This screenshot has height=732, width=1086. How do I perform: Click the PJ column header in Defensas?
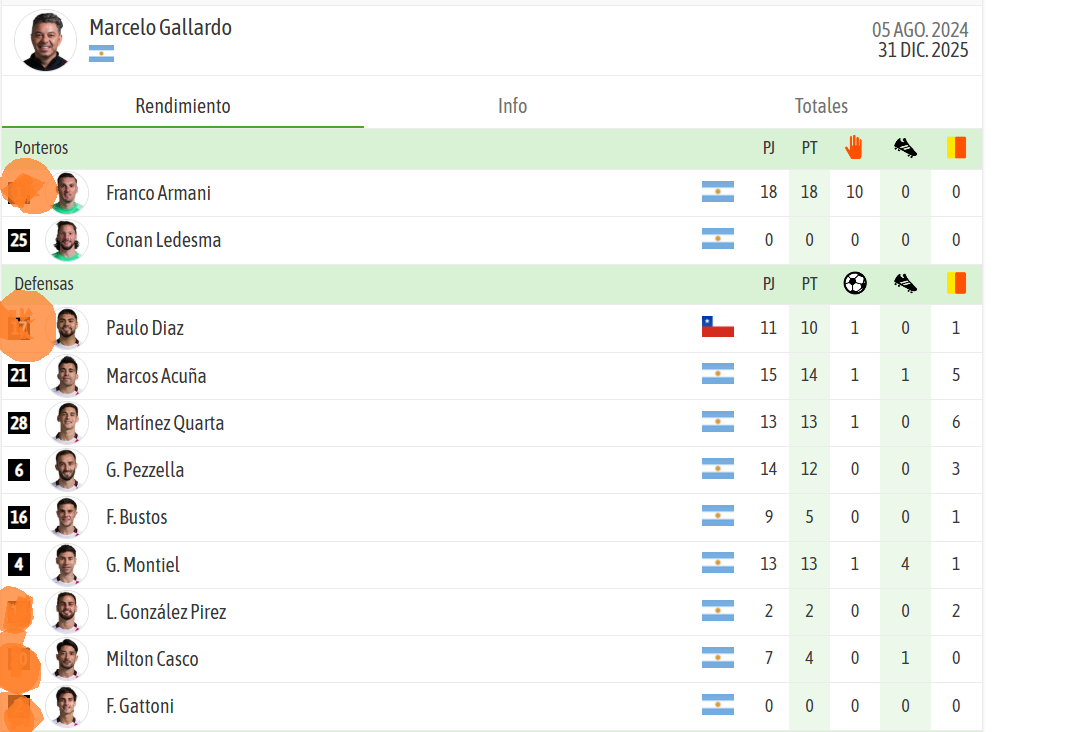(x=768, y=283)
